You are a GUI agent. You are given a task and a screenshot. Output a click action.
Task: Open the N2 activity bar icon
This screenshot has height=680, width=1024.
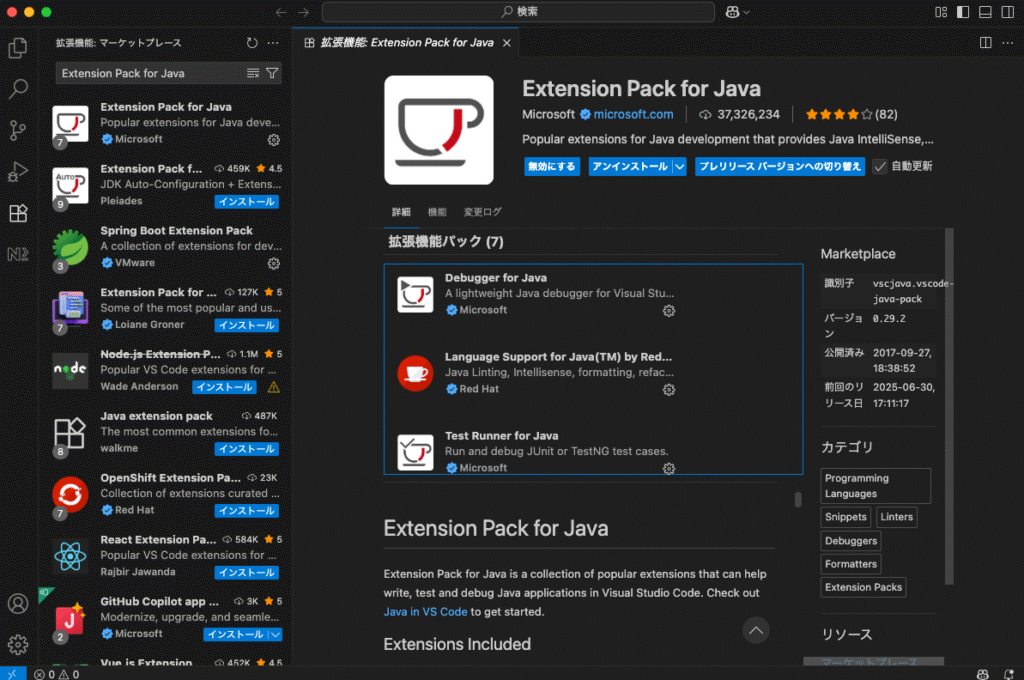[x=18, y=254]
